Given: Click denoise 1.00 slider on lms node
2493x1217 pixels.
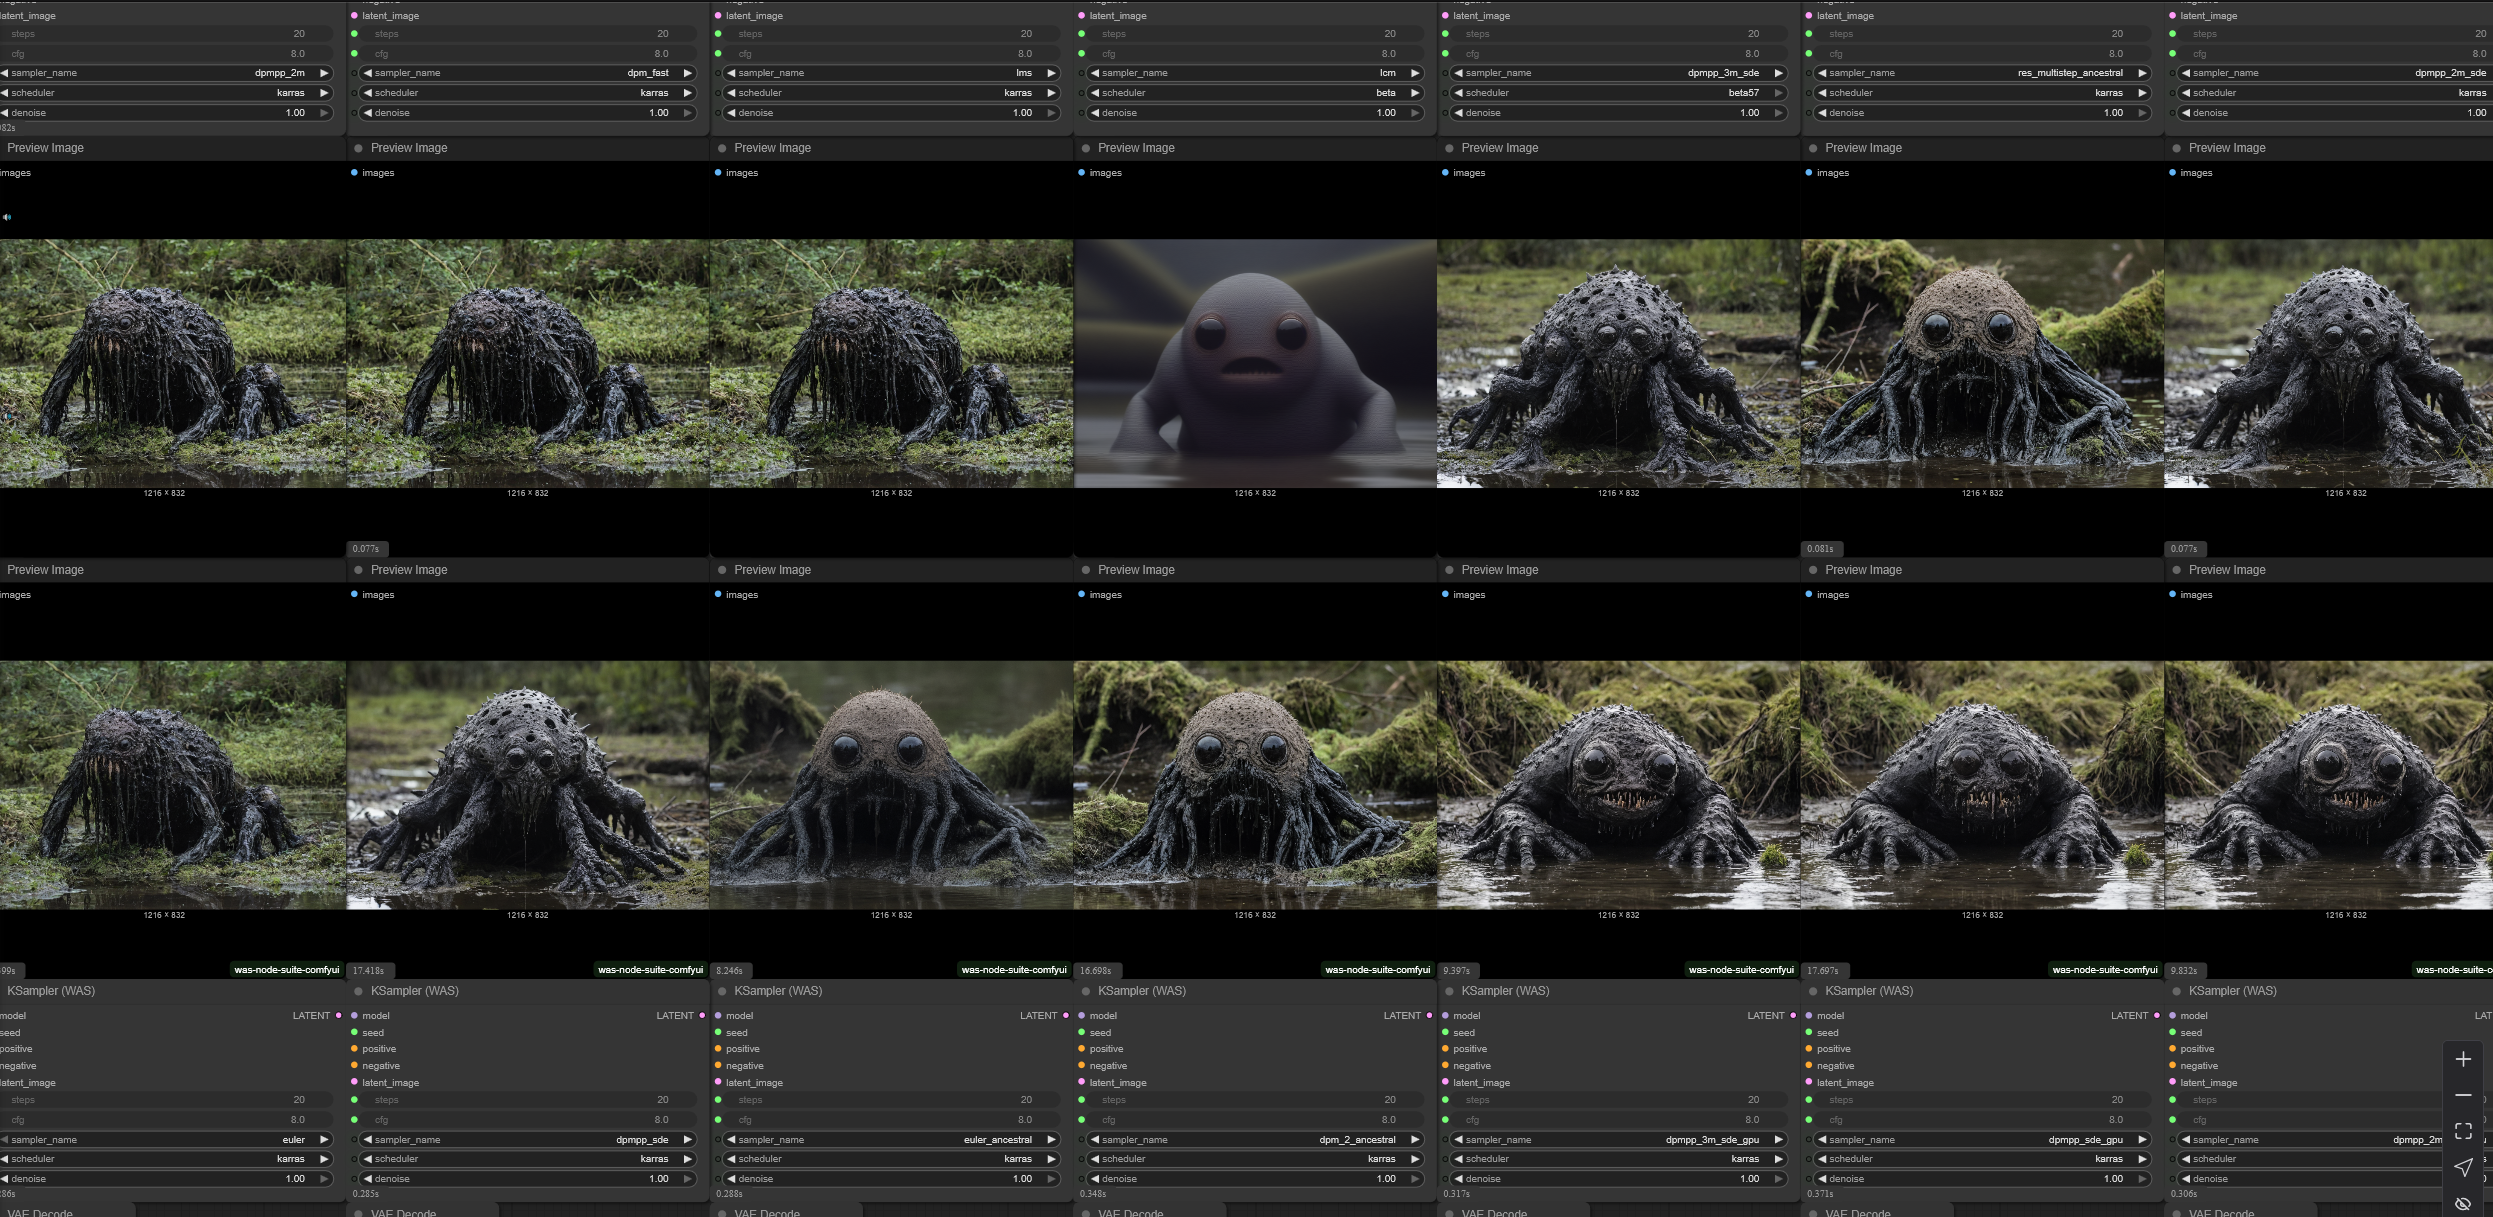Looking at the screenshot, I should [890, 113].
